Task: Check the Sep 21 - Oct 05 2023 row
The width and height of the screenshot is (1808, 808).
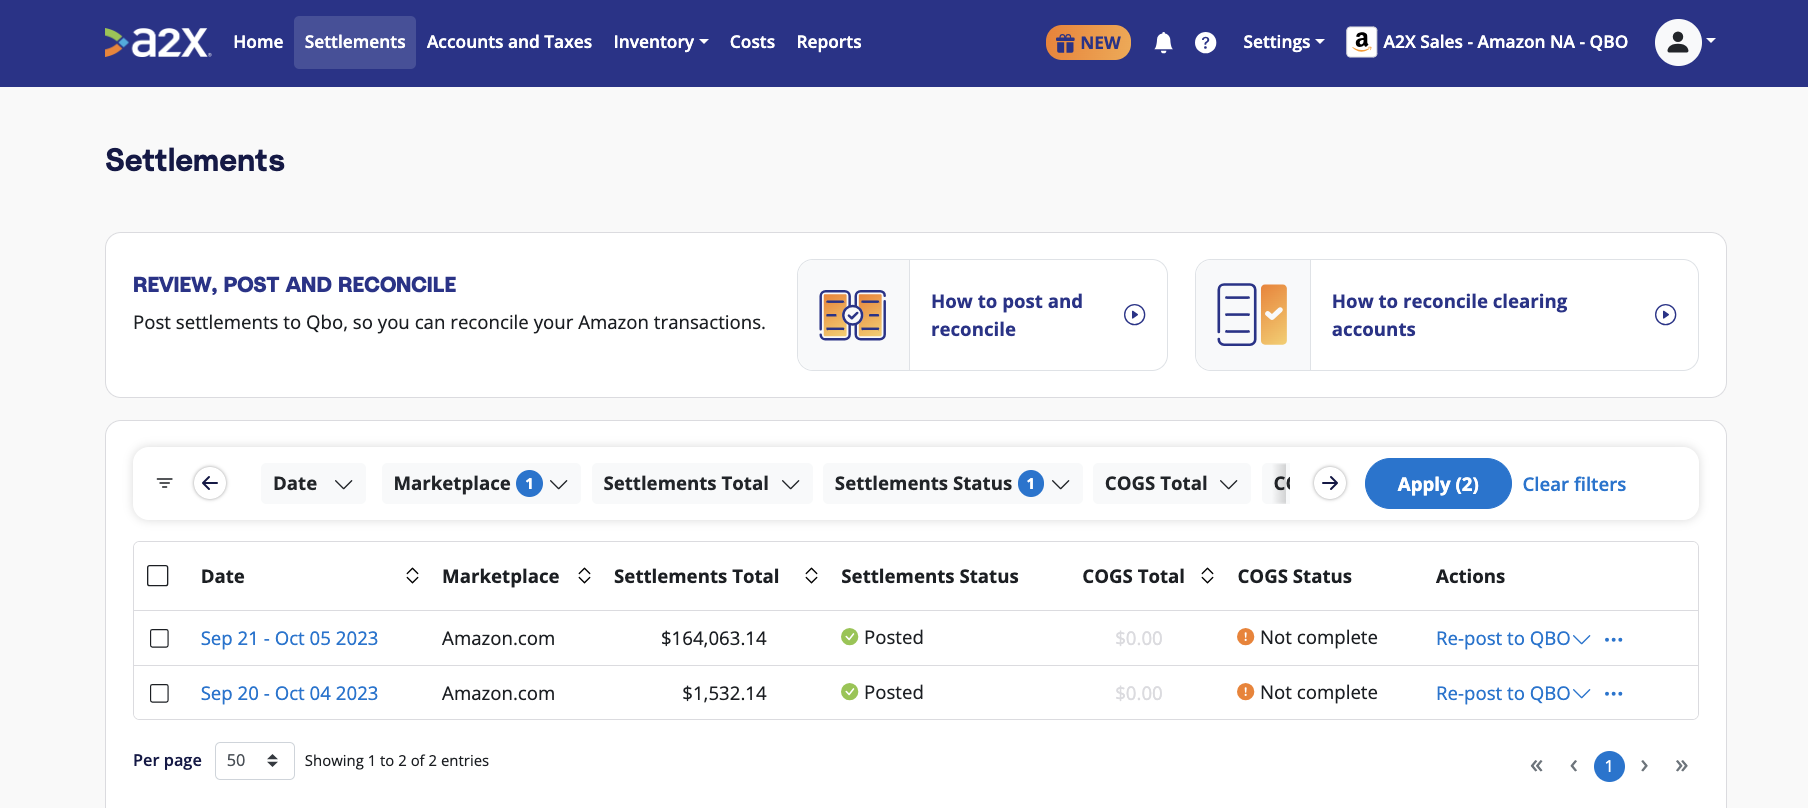Action: (159, 638)
